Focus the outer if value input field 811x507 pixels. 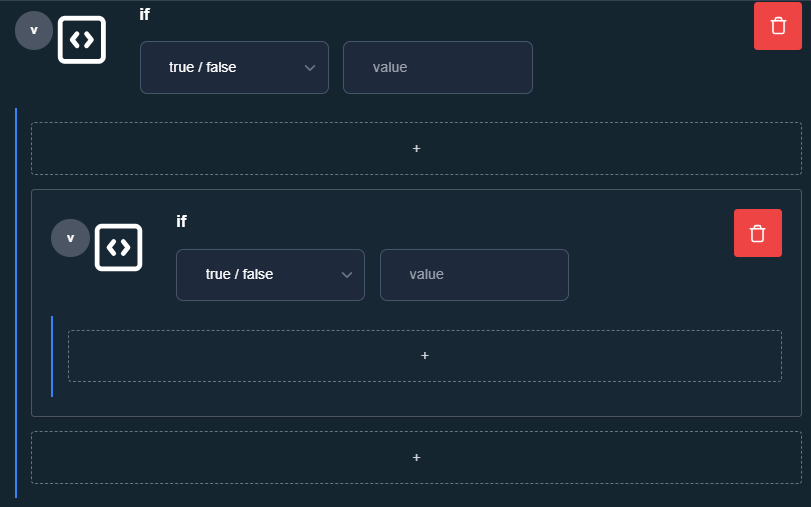click(438, 67)
